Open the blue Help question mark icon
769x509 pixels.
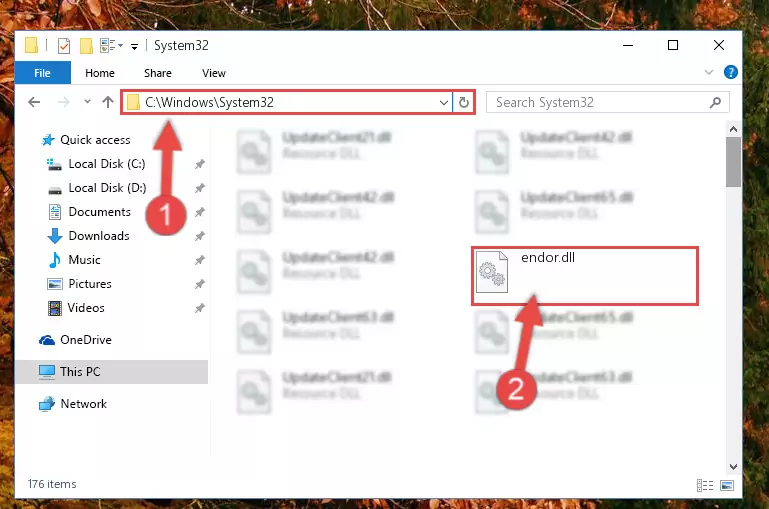[x=731, y=73]
